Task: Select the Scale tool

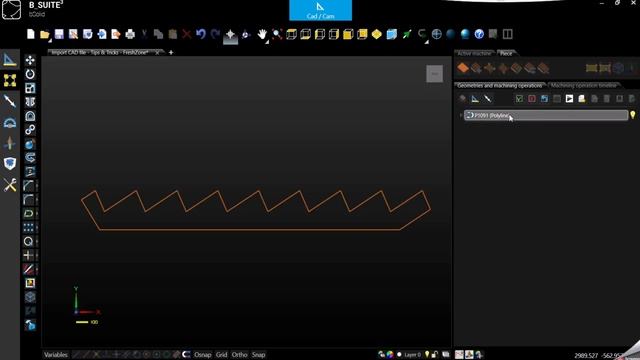Action: tap(30, 88)
